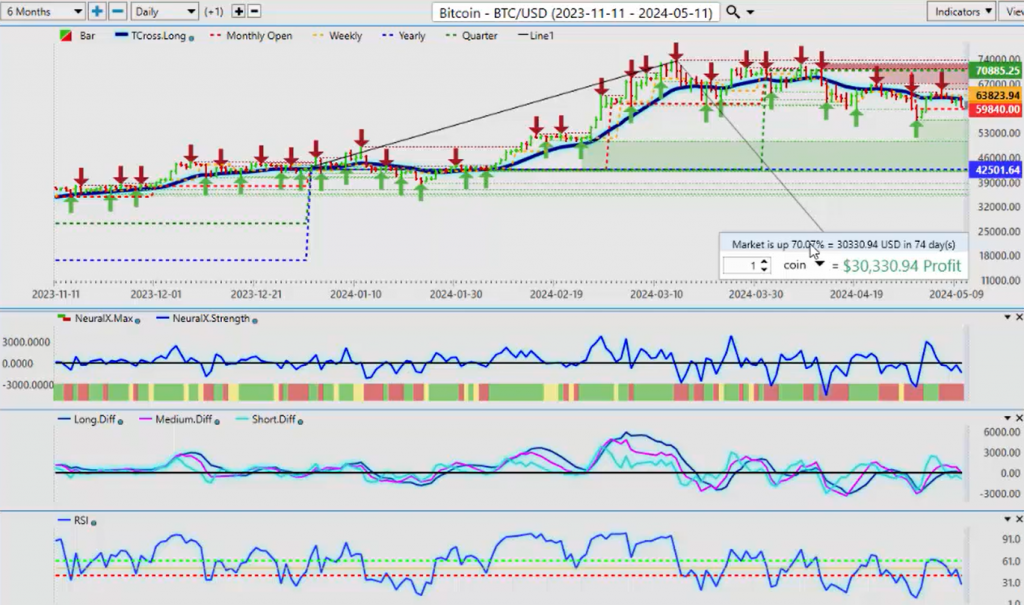Image resolution: width=1024 pixels, height=605 pixels.
Task: Click the Bitcoin - BTC/USD symbol title
Action: [575, 12]
